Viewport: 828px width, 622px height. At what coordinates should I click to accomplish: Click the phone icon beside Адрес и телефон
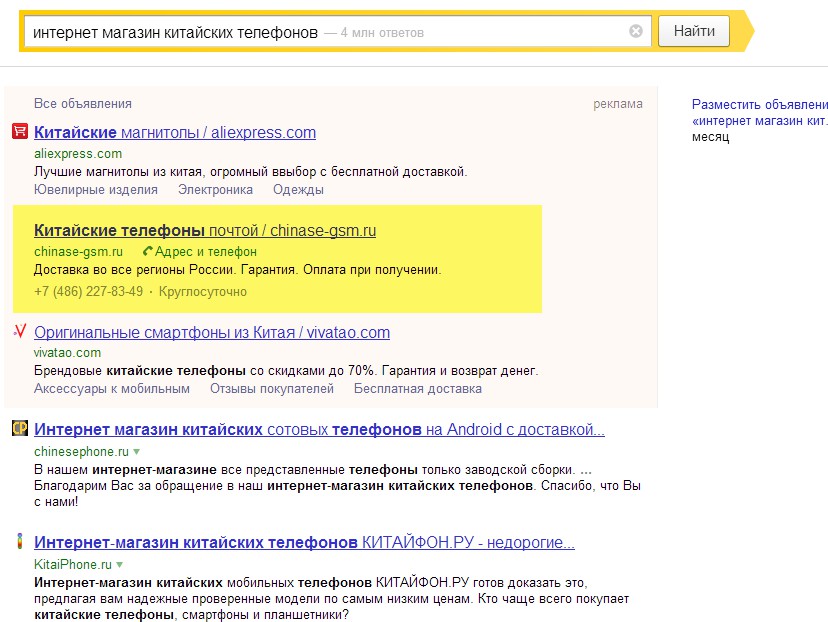point(148,251)
